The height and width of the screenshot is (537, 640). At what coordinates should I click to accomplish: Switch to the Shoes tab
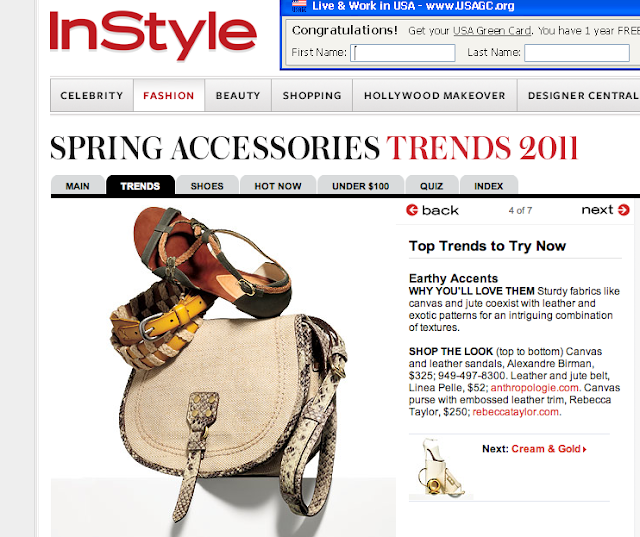(x=207, y=186)
